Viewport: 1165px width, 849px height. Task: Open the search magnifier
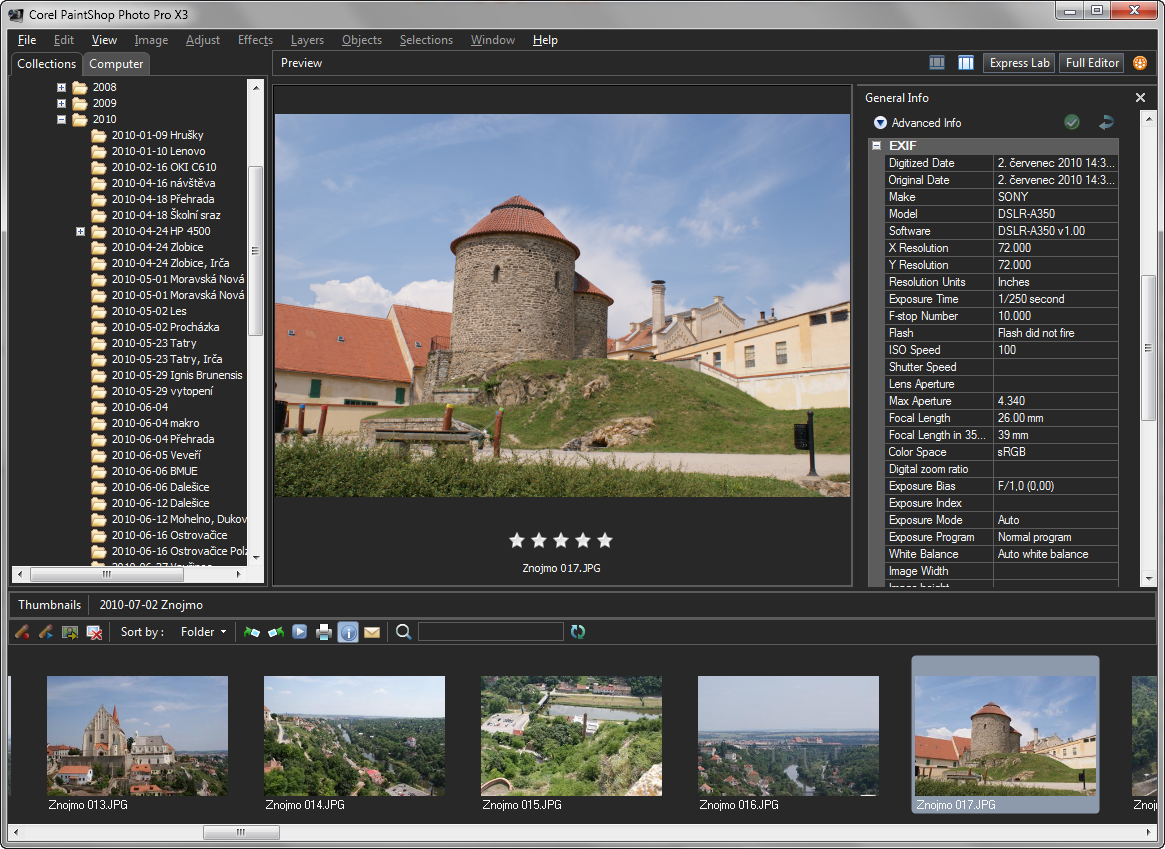tap(404, 631)
